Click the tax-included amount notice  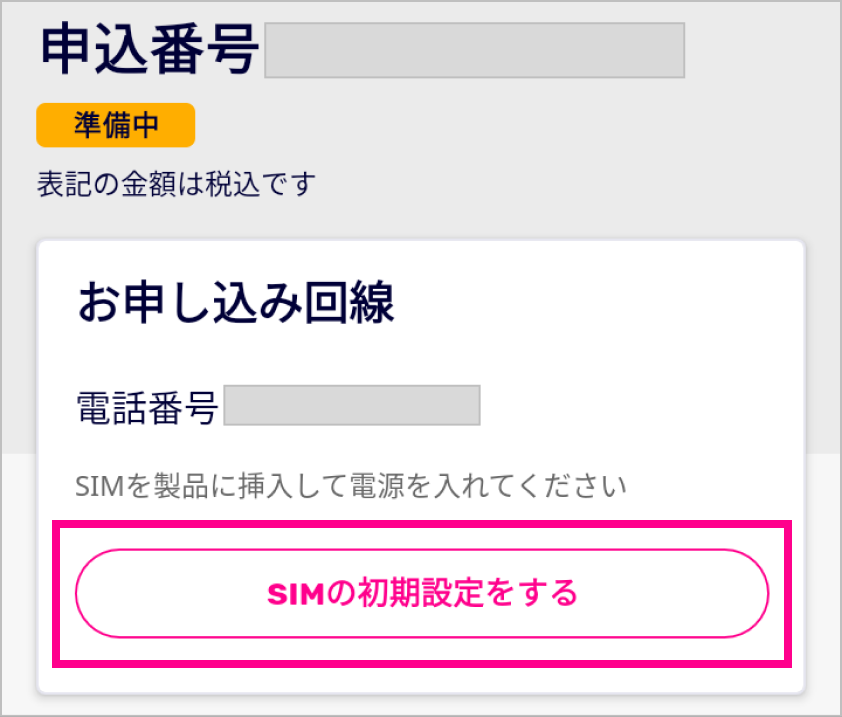coord(176,184)
